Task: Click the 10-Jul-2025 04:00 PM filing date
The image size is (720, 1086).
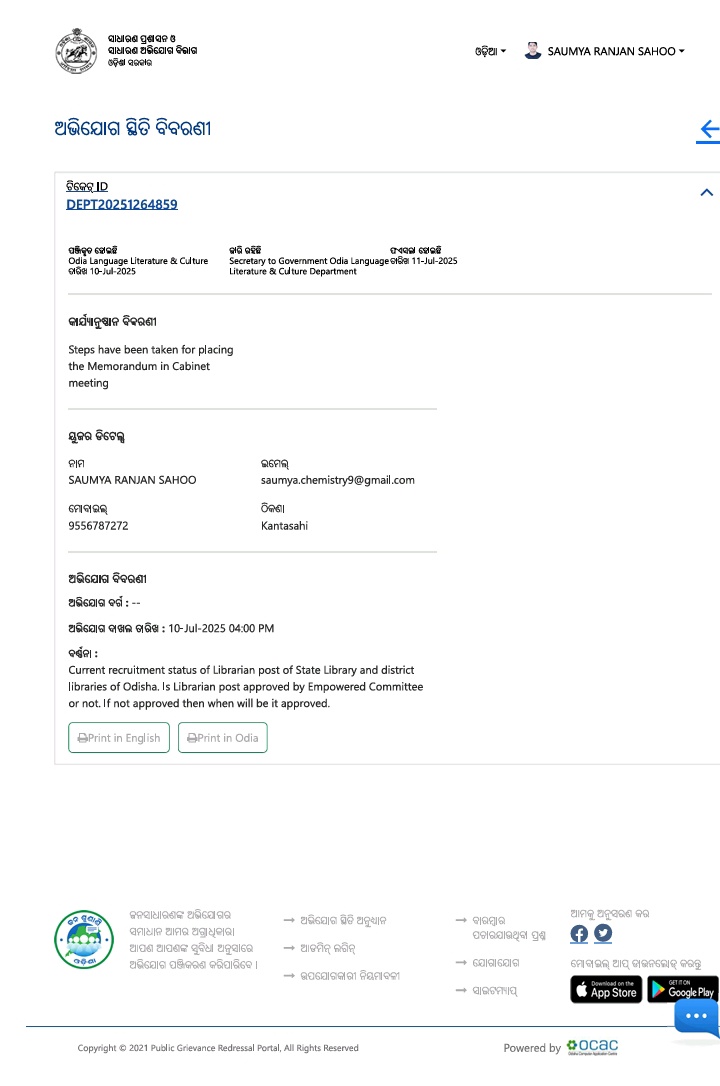Action: (x=221, y=628)
